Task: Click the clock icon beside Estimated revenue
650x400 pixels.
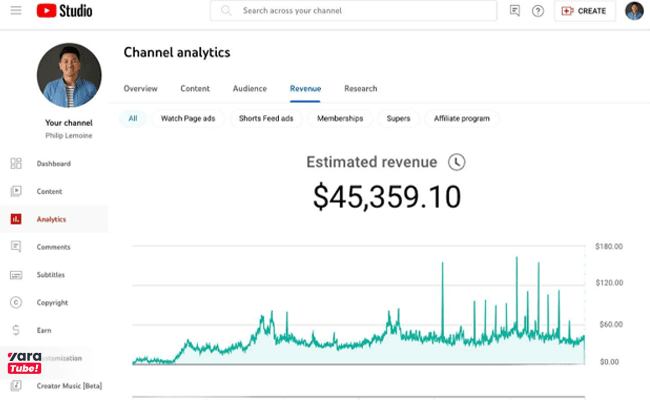Action: (x=456, y=162)
